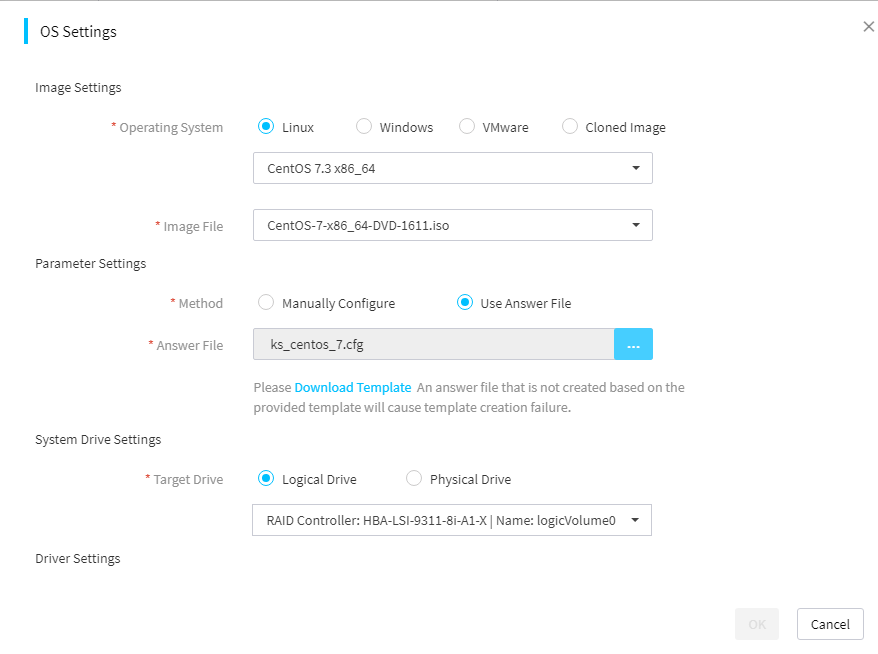878x654 pixels.
Task: Select the Manually Configure method
Action: (x=266, y=302)
